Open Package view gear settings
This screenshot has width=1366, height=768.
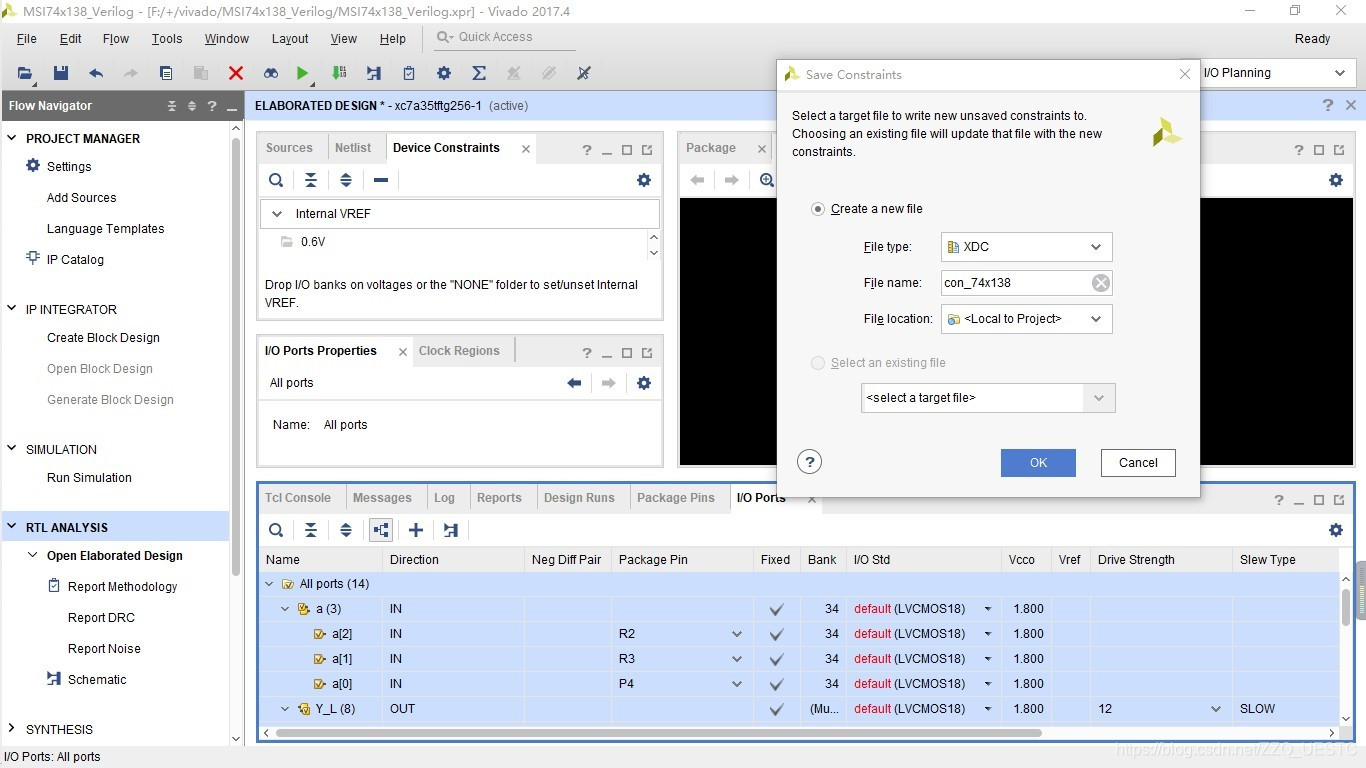(x=1336, y=180)
